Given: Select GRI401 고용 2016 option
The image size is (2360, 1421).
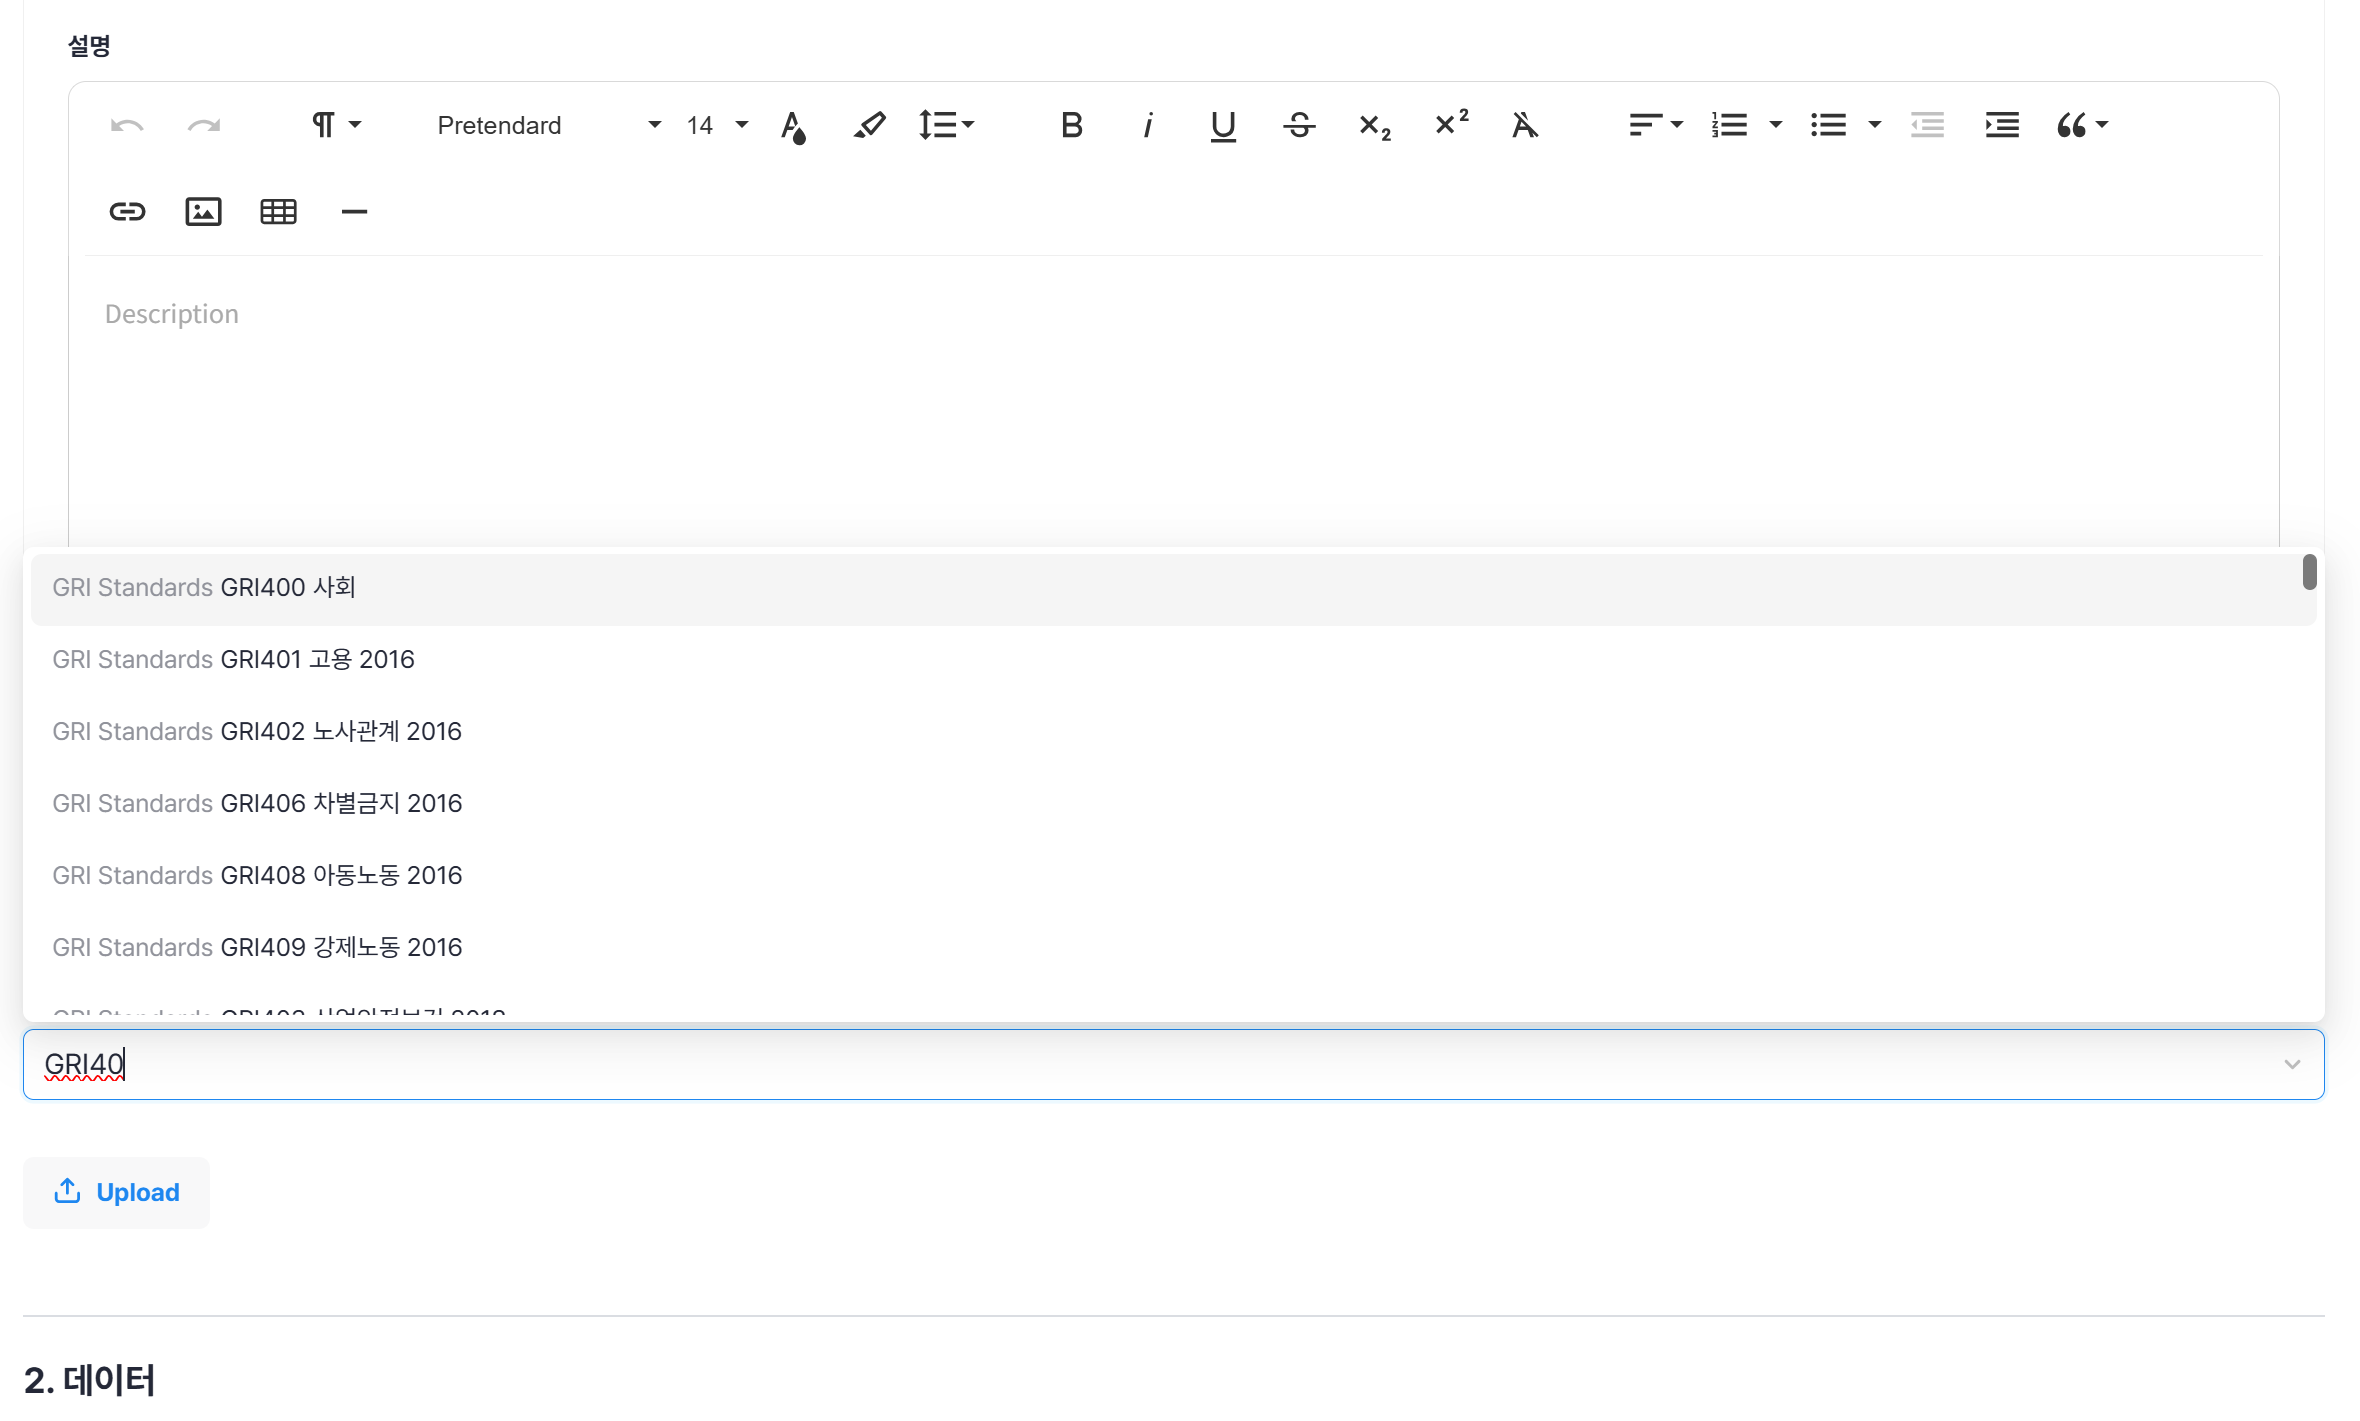Looking at the screenshot, I should pyautogui.click(x=233, y=659).
